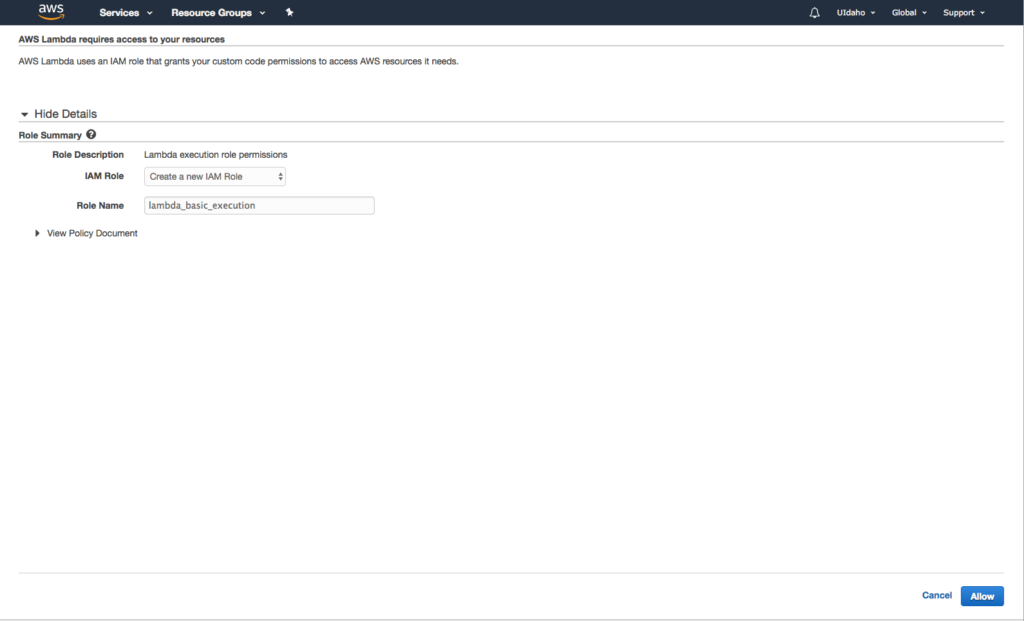Screen dimensions: 1024x621
Task: Click the 'Lambda execution role permissions' text
Action: 216,155
